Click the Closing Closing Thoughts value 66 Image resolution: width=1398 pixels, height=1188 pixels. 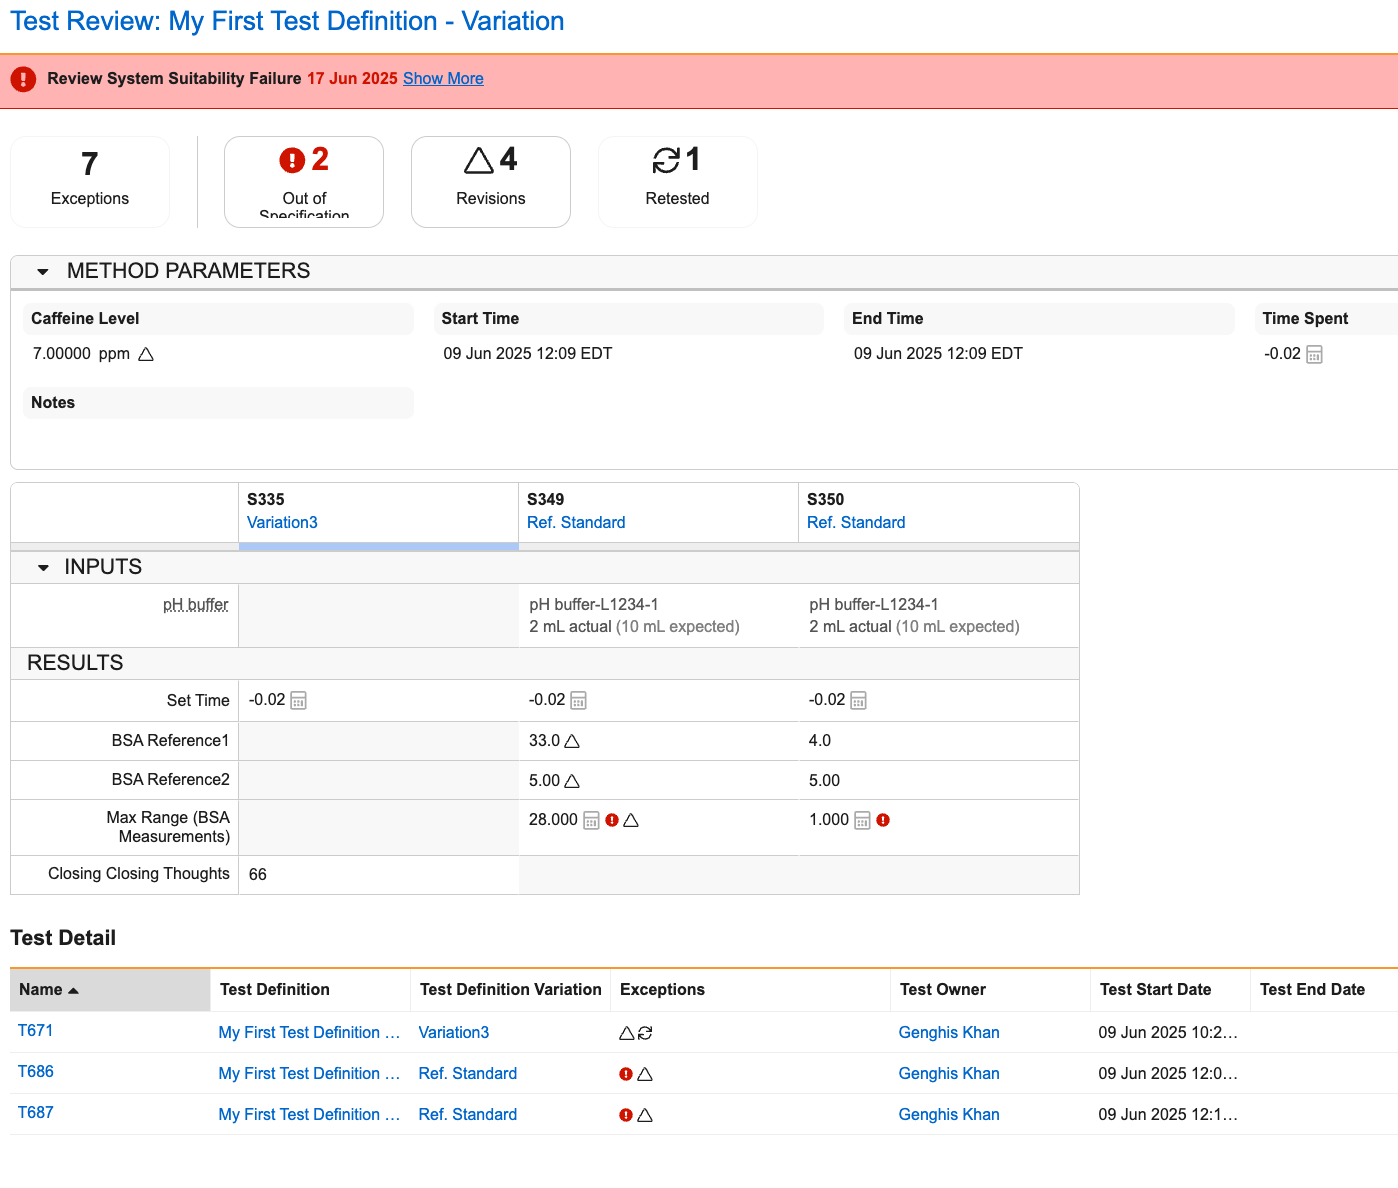tap(258, 874)
